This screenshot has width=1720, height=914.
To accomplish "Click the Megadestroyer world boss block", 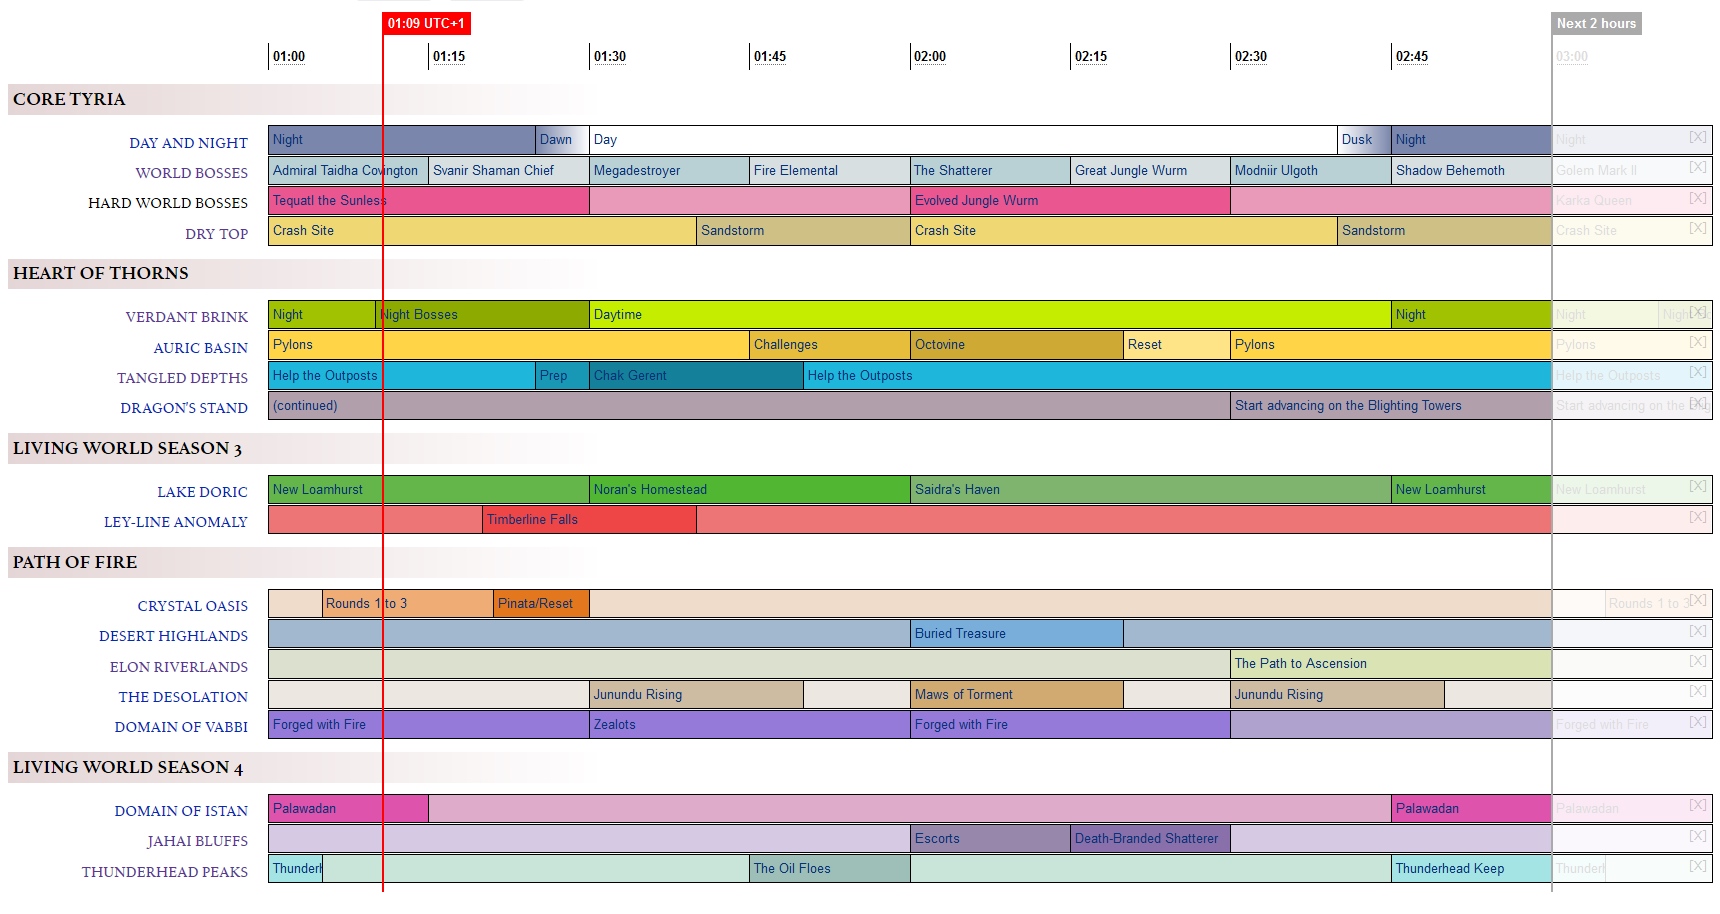I will point(669,170).
